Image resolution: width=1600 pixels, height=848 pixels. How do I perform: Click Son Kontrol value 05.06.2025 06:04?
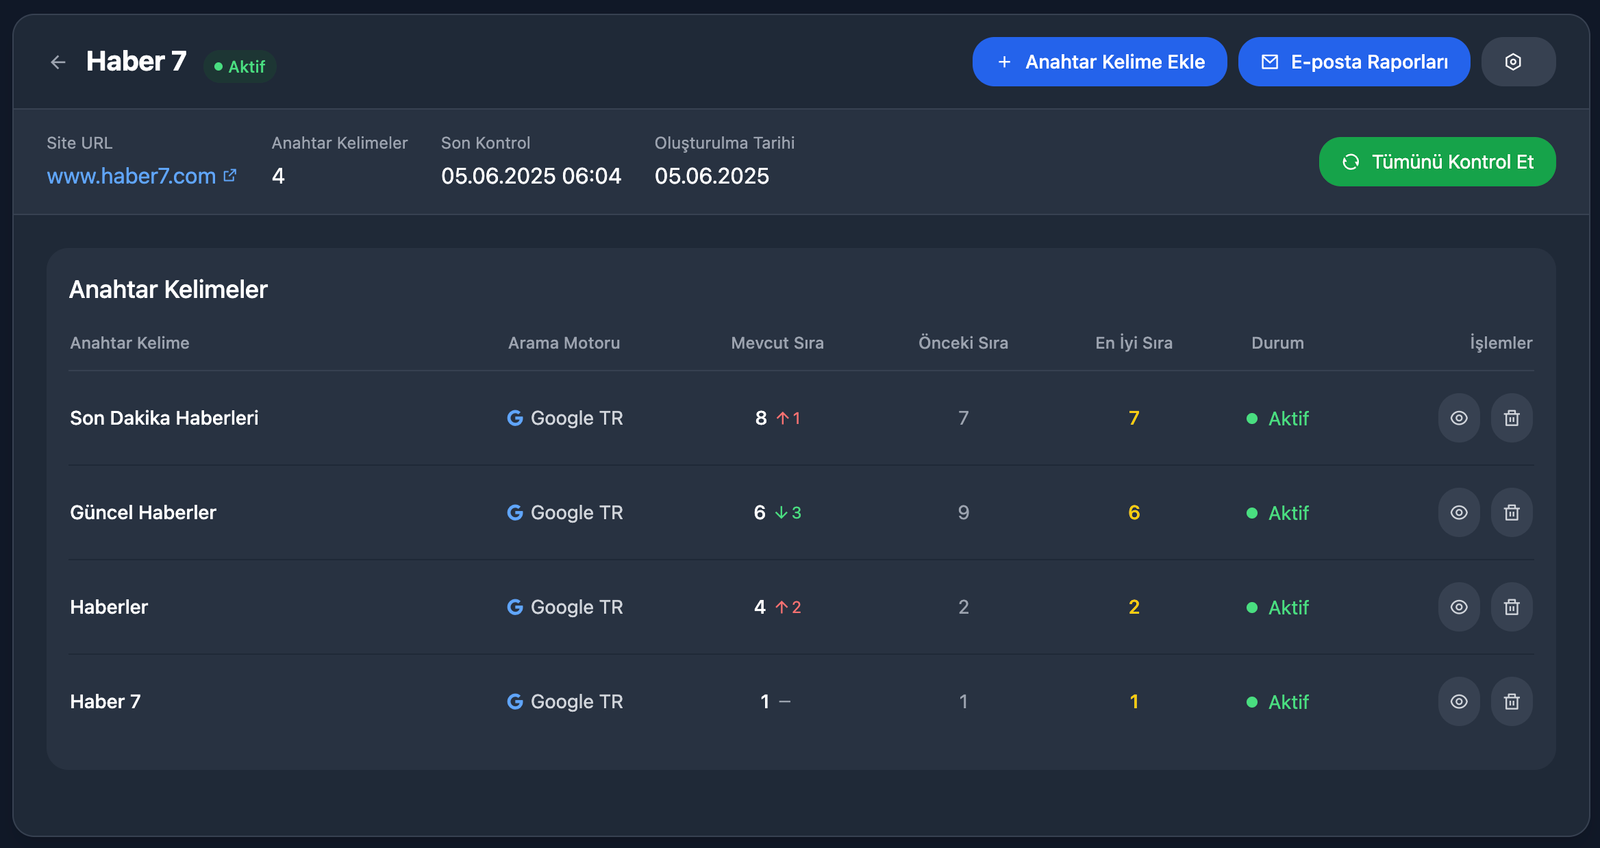coord(531,176)
